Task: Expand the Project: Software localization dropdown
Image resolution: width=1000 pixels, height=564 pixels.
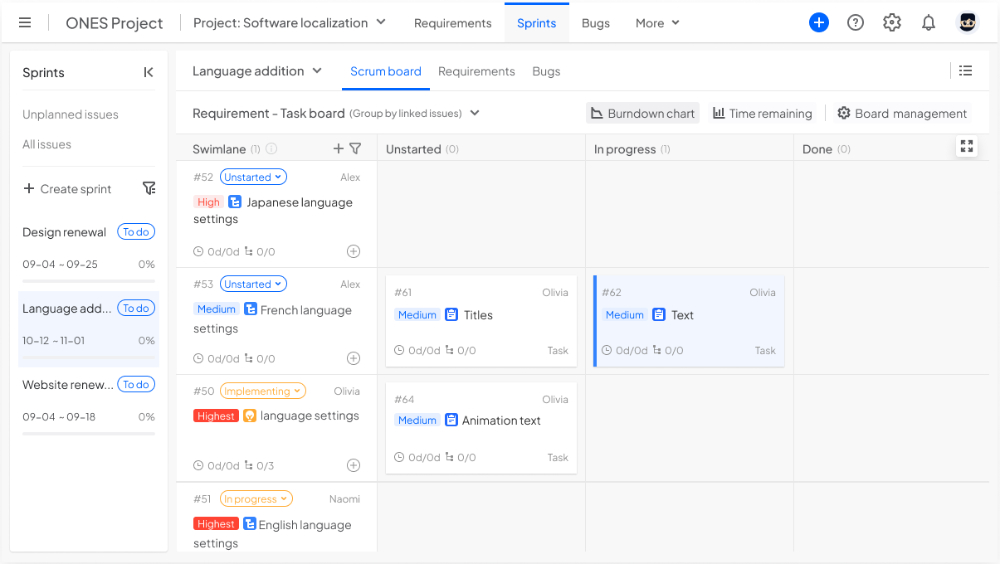Action: click(x=290, y=22)
